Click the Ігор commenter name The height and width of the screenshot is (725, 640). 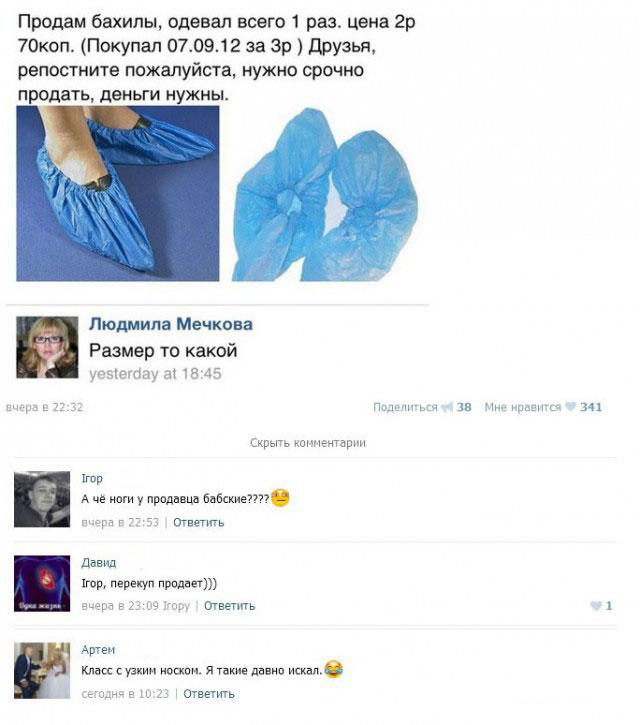pos(92,478)
